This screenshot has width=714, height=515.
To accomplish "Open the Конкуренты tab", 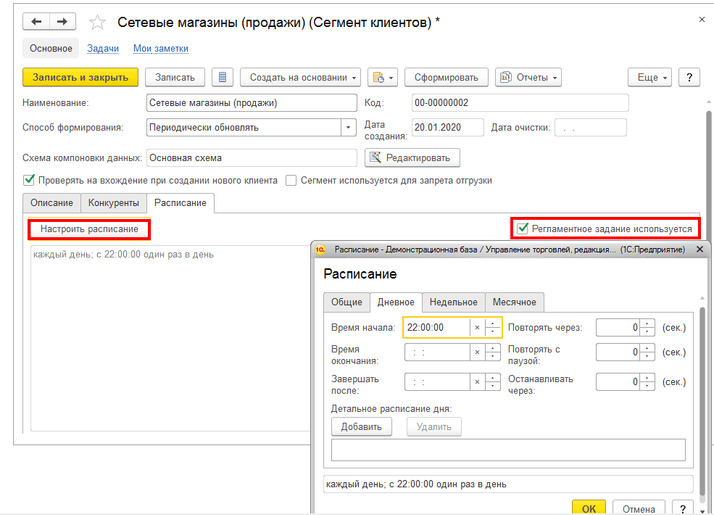I will click(x=114, y=203).
